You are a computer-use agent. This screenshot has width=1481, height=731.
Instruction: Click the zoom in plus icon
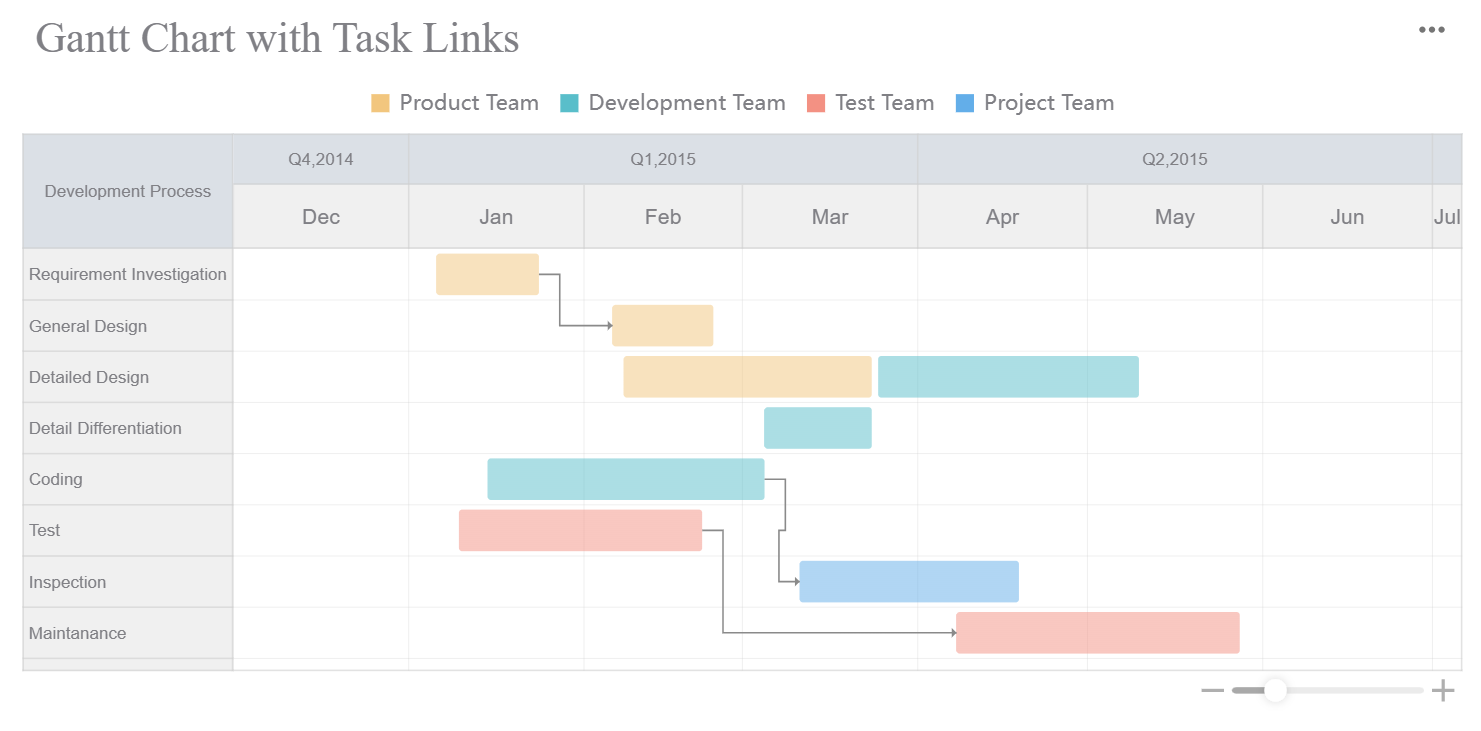(x=1442, y=690)
